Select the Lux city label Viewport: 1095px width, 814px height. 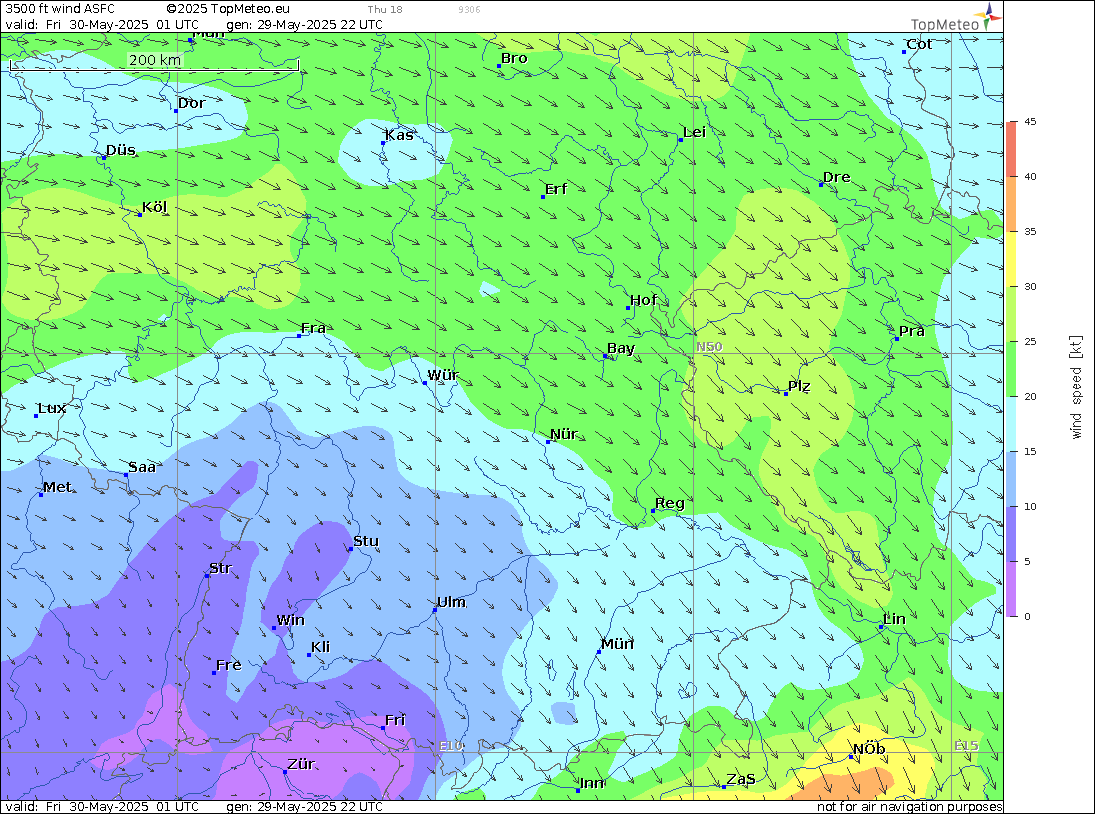click(x=52, y=408)
